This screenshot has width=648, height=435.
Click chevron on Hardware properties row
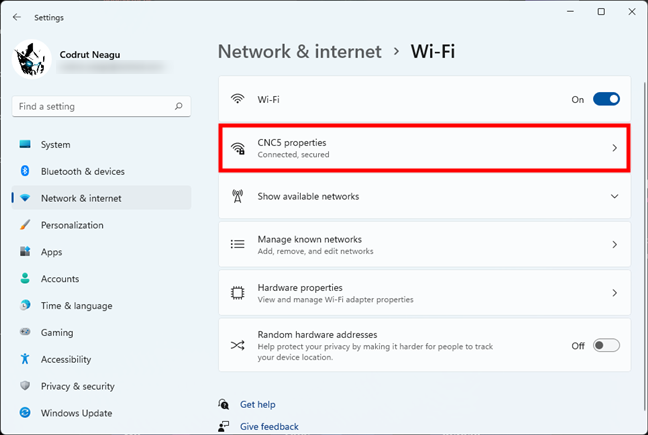(x=615, y=293)
